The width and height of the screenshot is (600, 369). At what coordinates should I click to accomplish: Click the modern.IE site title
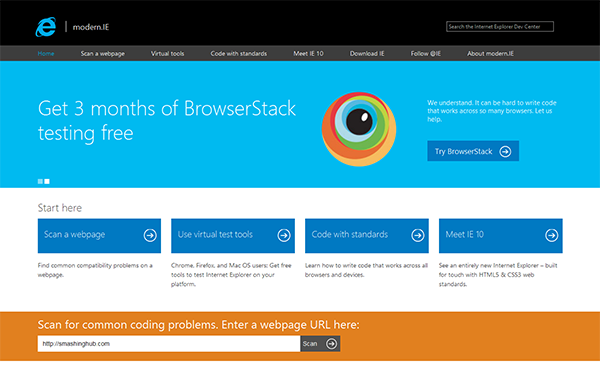[x=91, y=27]
